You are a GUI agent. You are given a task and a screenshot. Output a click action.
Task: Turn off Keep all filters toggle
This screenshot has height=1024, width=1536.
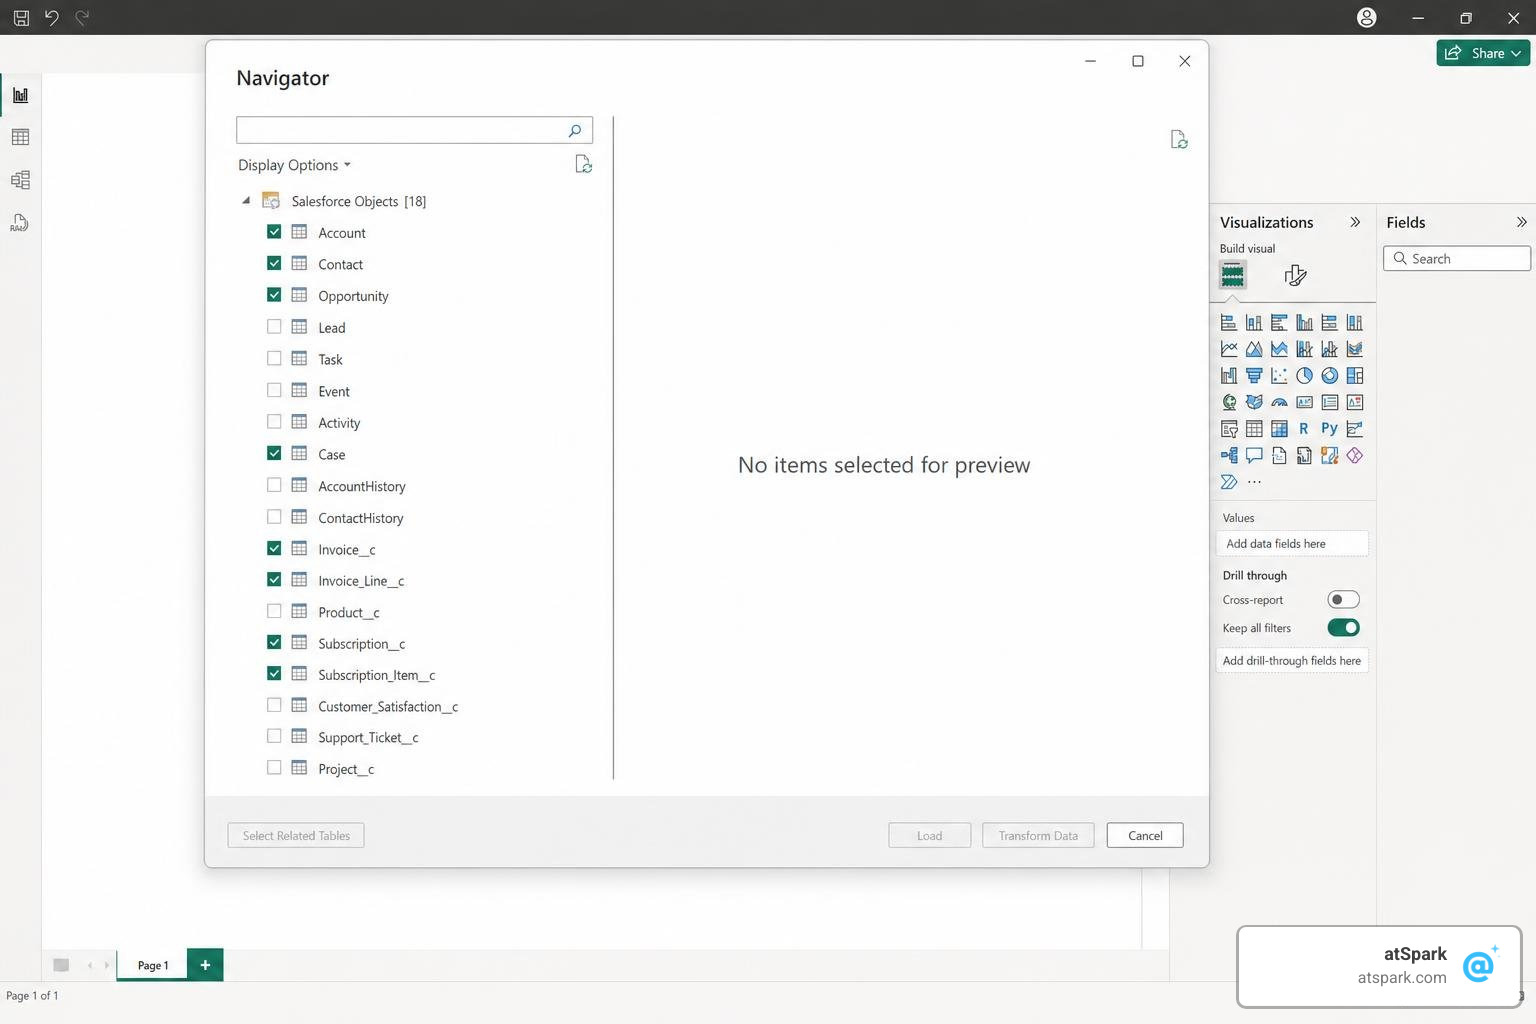tap(1343, 628)
